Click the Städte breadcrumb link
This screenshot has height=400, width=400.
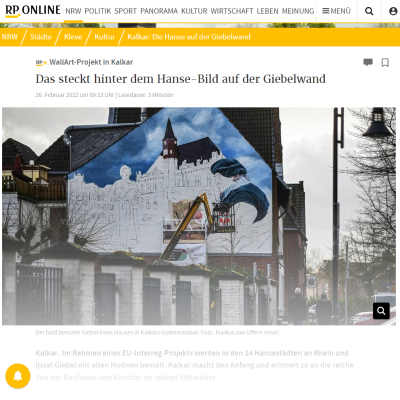[x=41, y=37]
